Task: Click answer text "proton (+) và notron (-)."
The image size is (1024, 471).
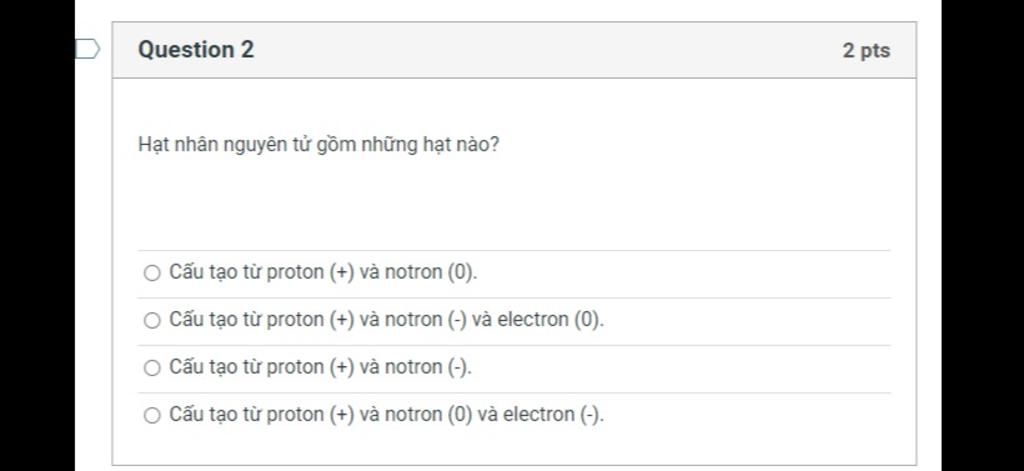Action: pos(320,367)
